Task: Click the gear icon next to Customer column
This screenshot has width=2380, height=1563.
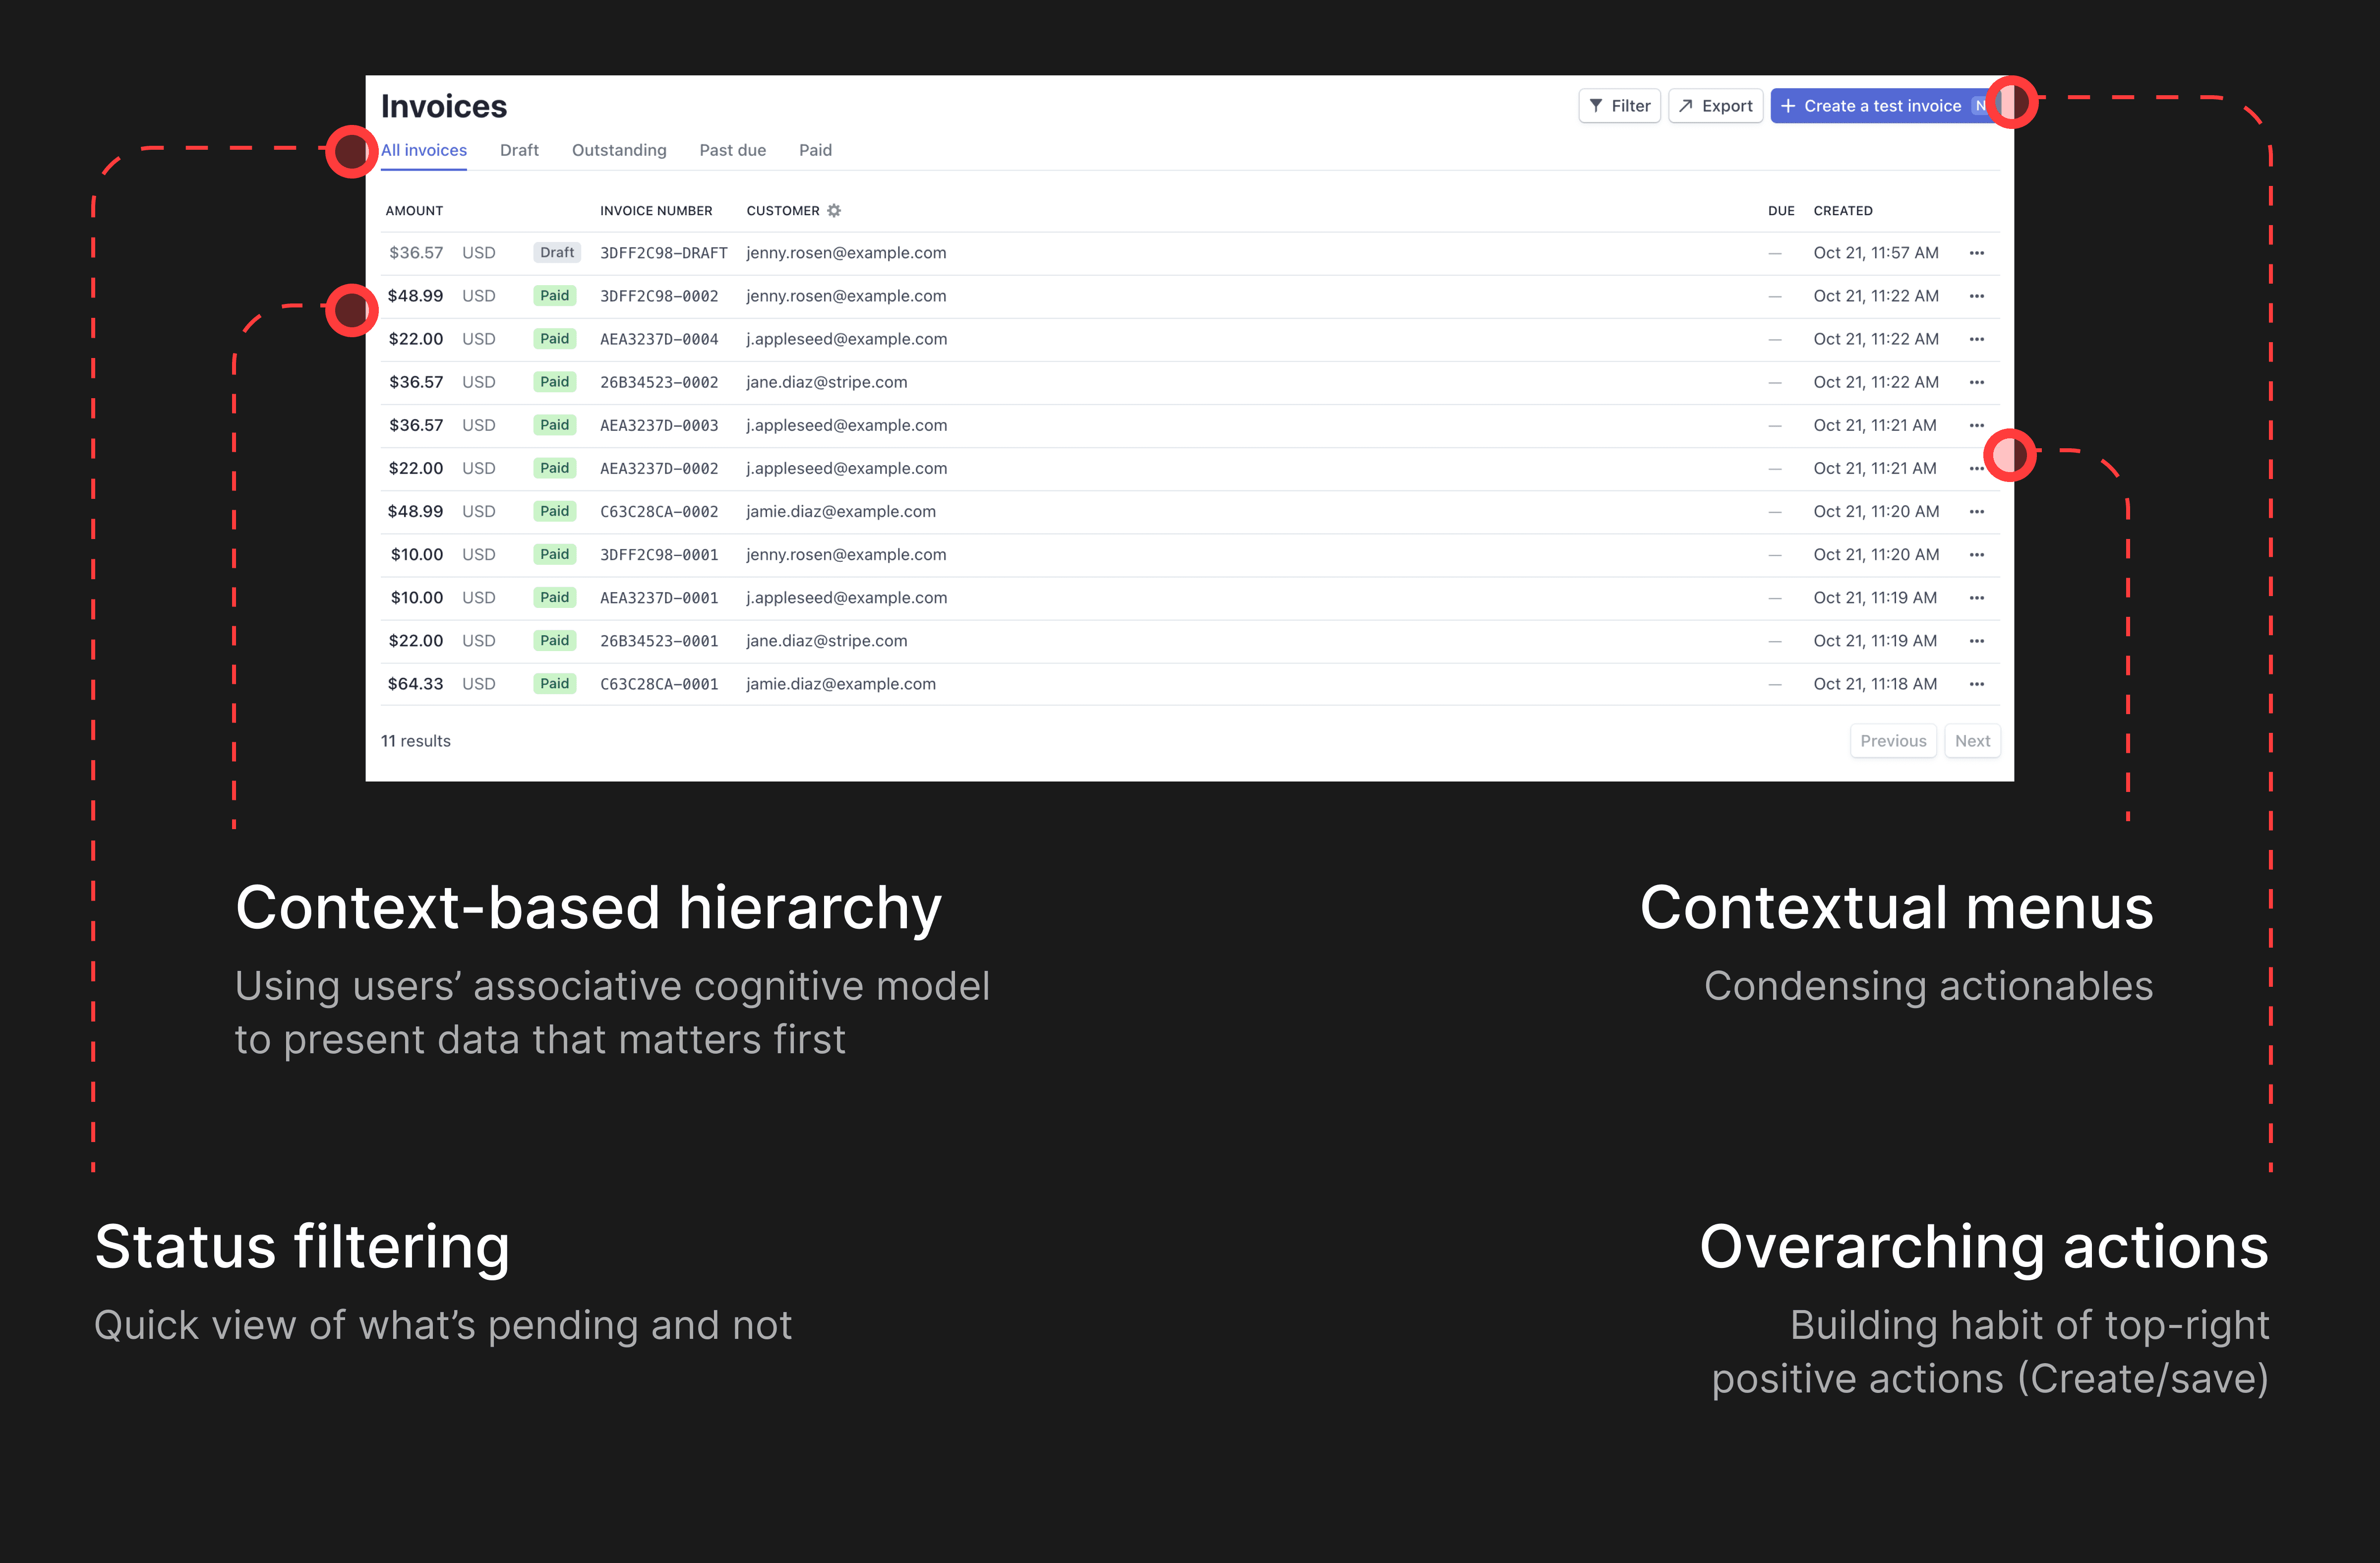Action: (x=834, y=210)
